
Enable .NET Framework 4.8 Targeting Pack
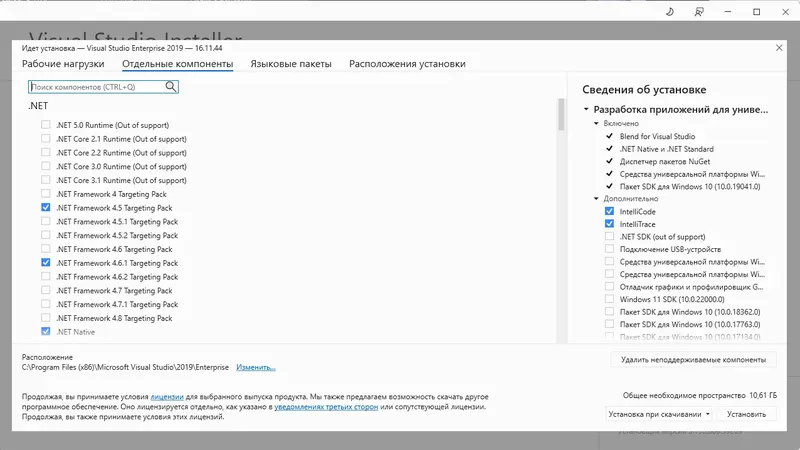coord(46,317)
